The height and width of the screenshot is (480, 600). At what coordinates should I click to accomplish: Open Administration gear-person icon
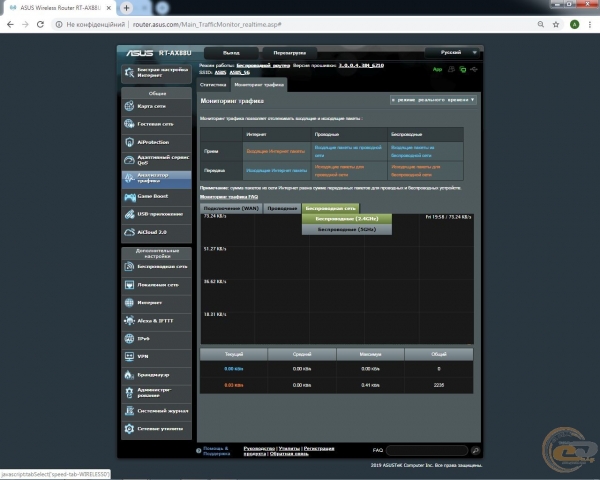pyautogui.click(x=129, y=392)
